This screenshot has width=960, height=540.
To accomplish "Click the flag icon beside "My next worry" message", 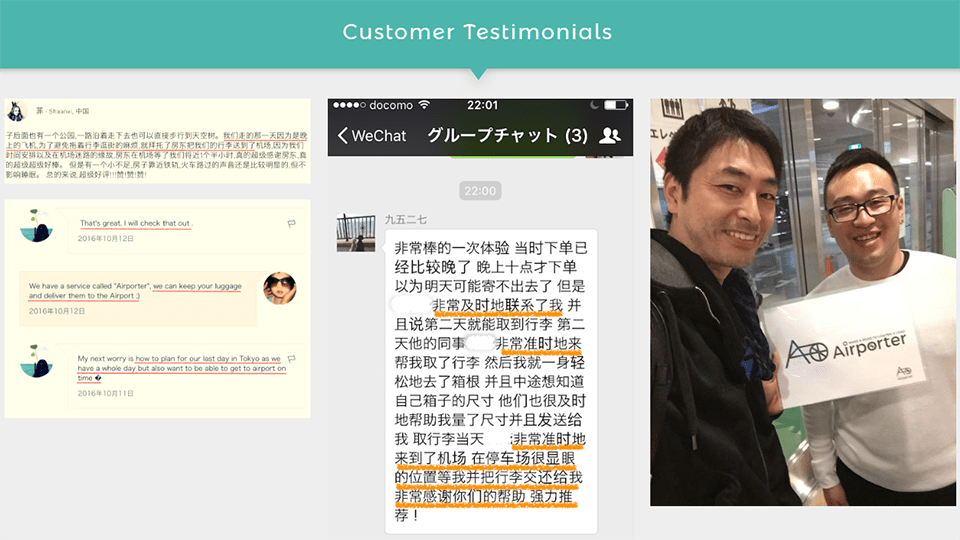I will tap(291, 359).
